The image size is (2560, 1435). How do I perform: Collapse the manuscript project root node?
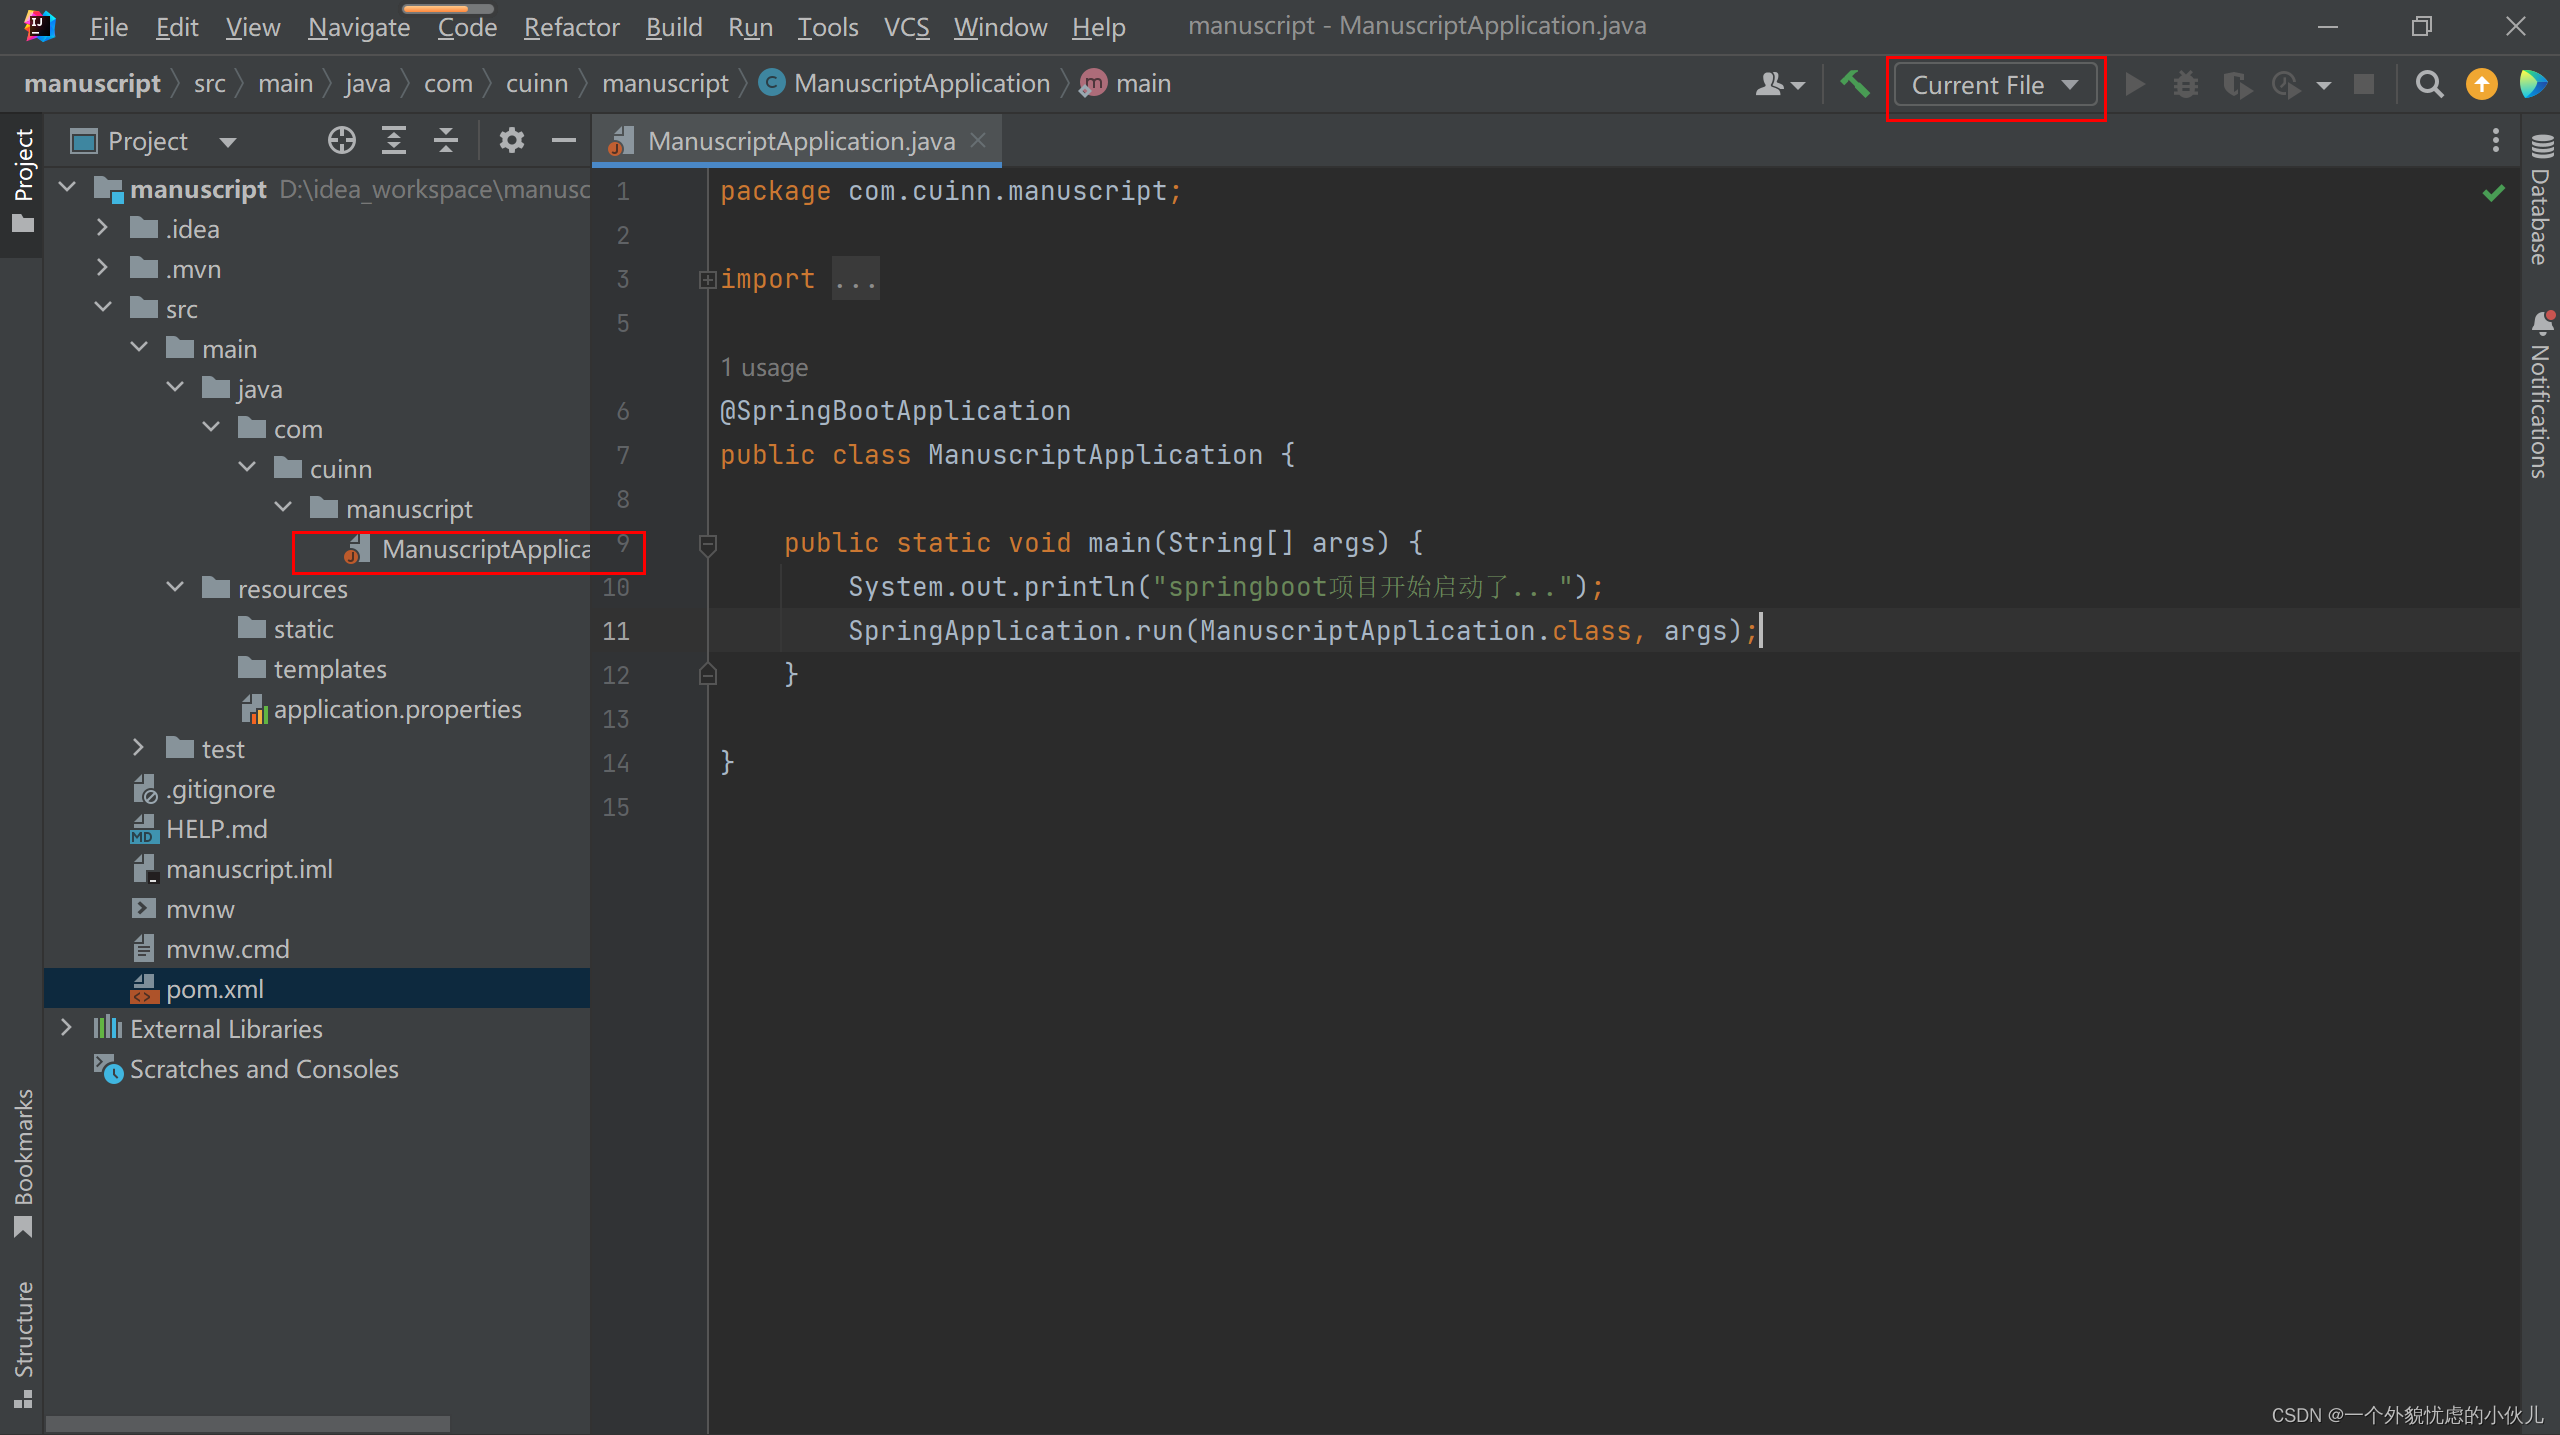[67, 188]
